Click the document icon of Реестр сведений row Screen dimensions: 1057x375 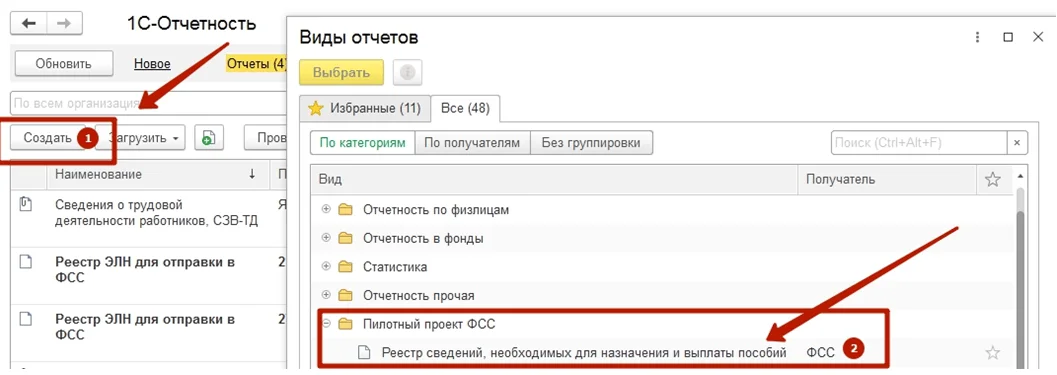tap(364, 352)
